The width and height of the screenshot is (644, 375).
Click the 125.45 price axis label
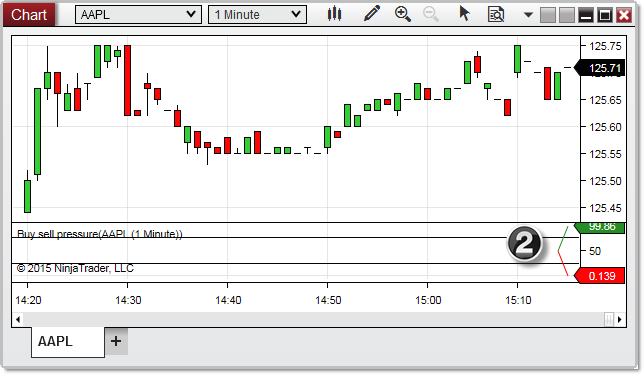click(x=605, y=208)
